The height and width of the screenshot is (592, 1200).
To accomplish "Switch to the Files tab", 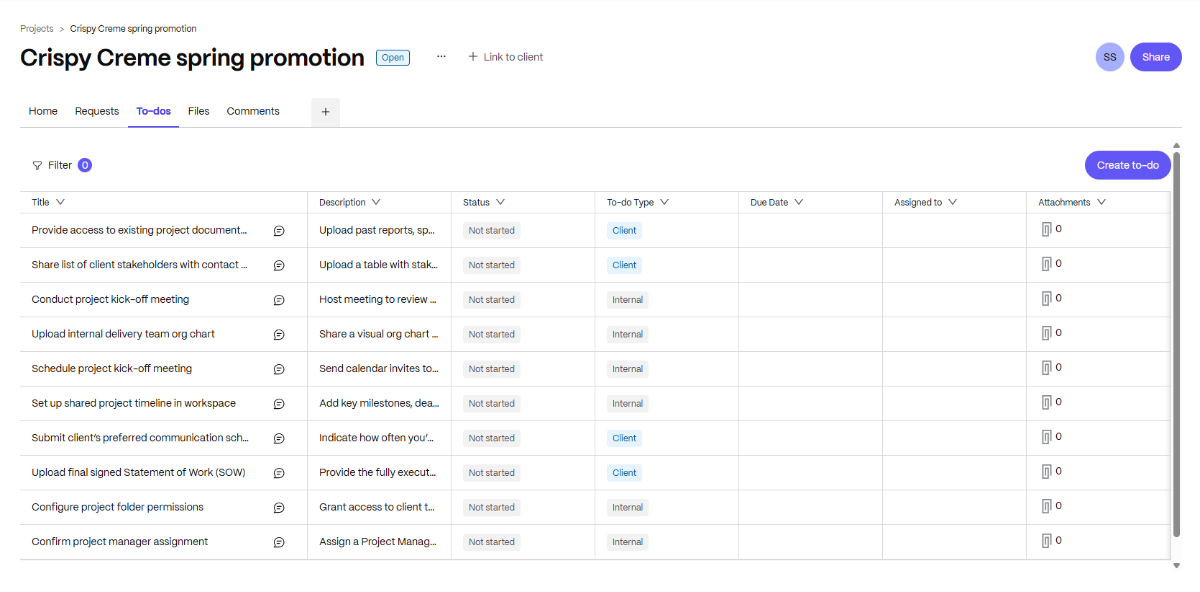I will click(x=198, y=111).
